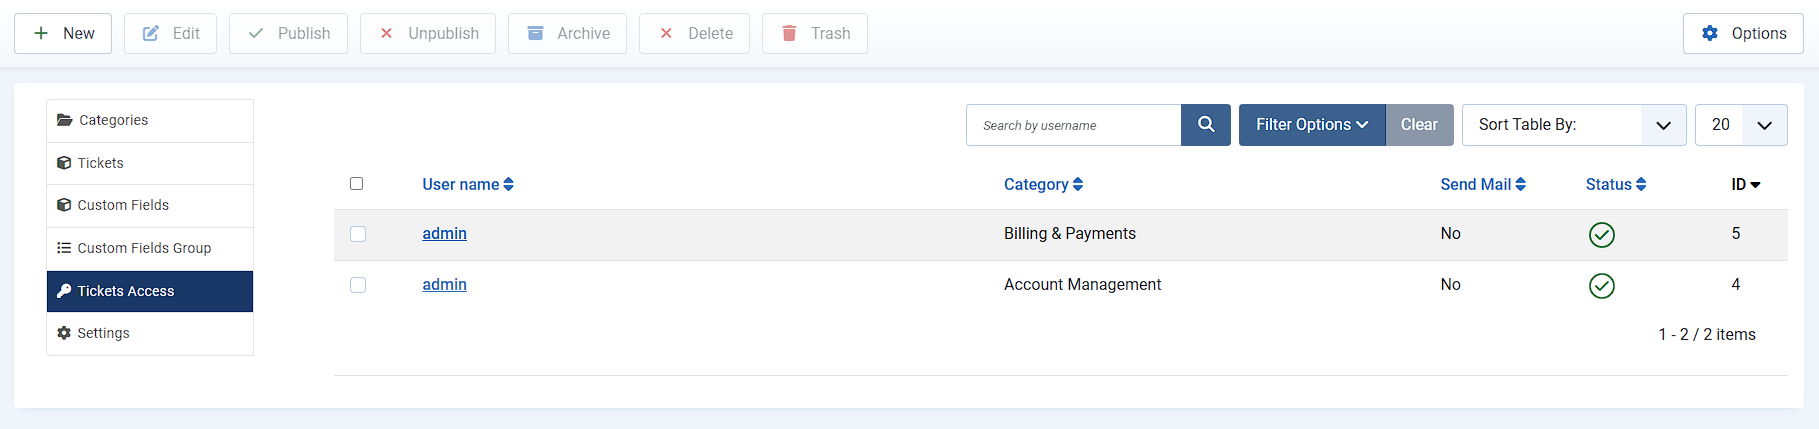Clear the search filters
The width and height of the screenshot is (1819, 429).
pos(1419,125)
